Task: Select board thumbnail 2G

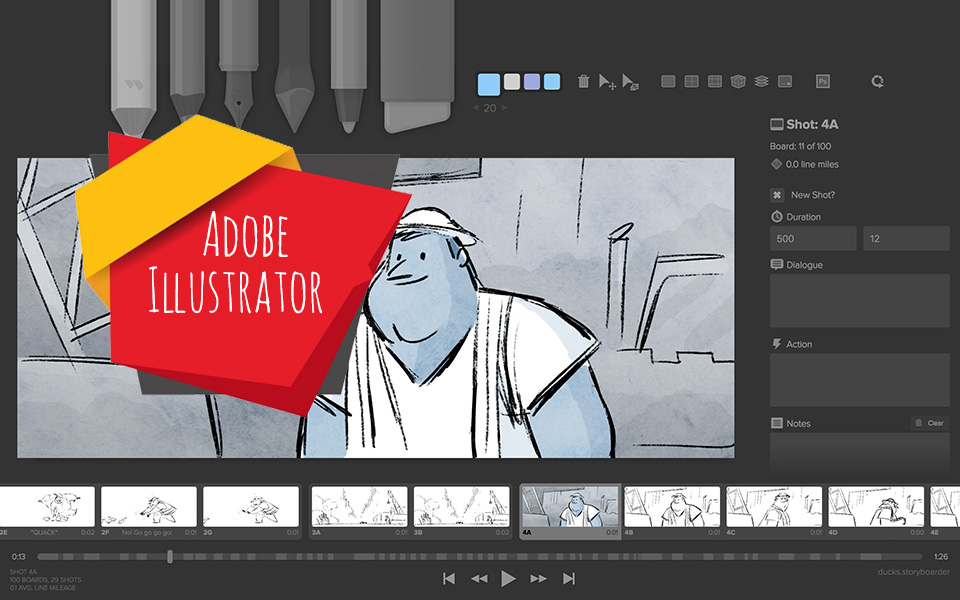Action: (x=251, y=507)
